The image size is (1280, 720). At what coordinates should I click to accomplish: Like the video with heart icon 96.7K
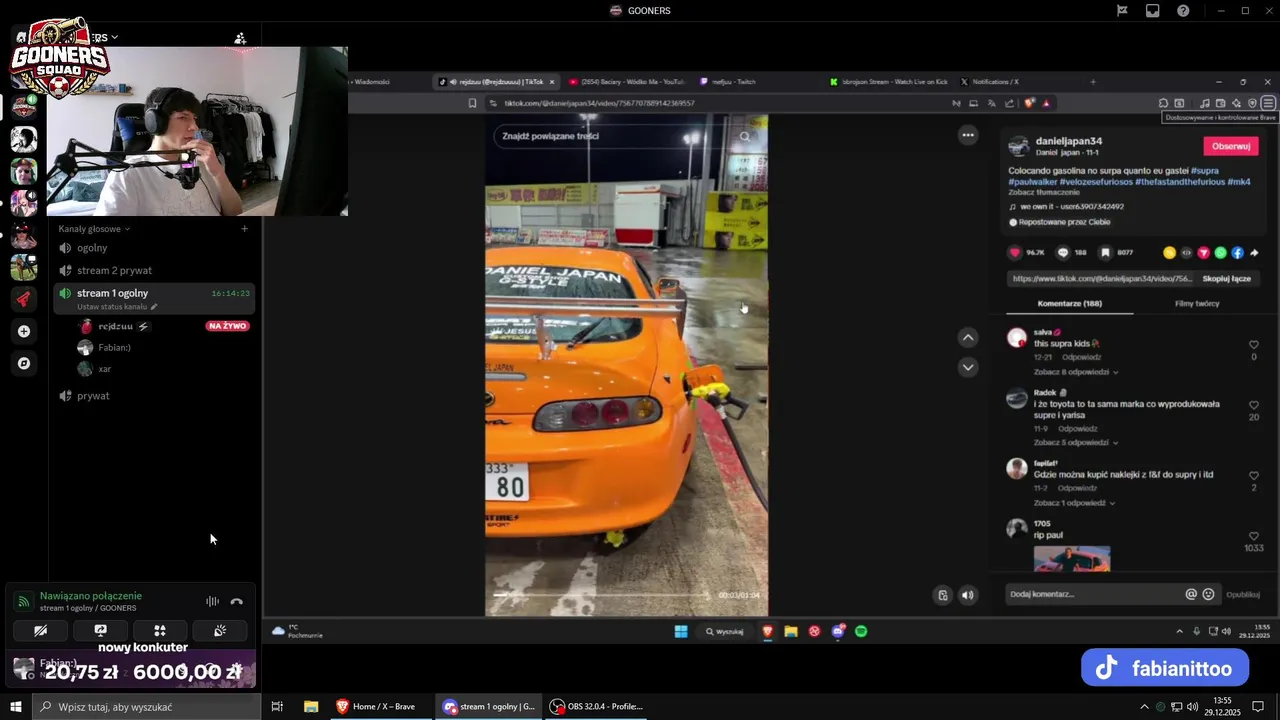1015,253
